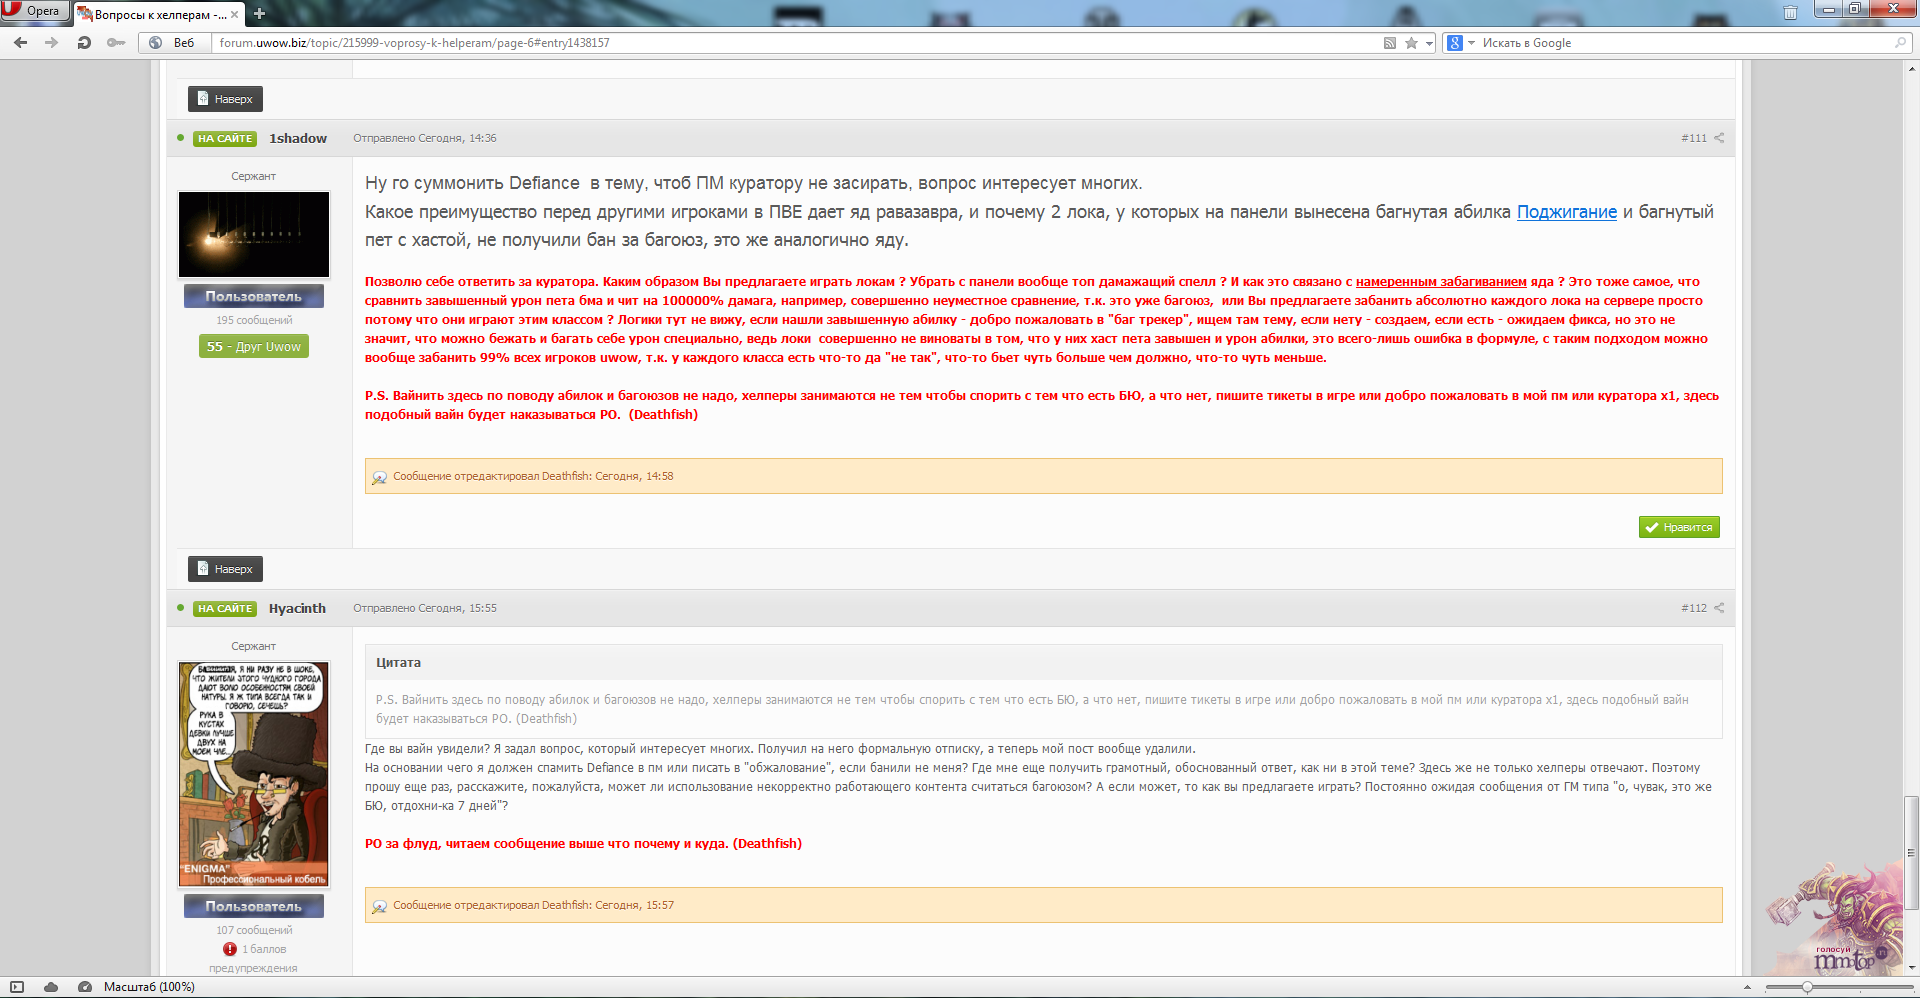Click the Opera Link cloud icon
1920x998 pixels.
[x=51, y=987]
